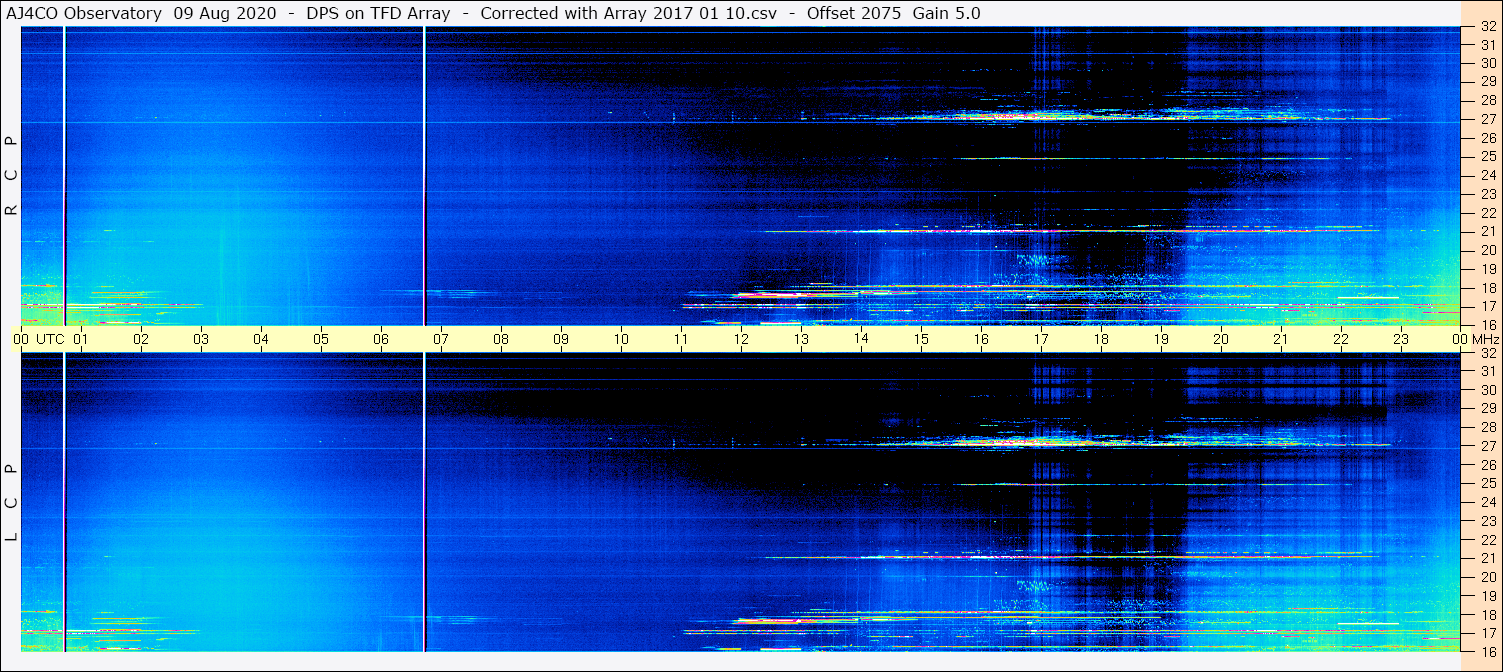Click RCP white calibration line before 07 UTC

tap(424, 176)
